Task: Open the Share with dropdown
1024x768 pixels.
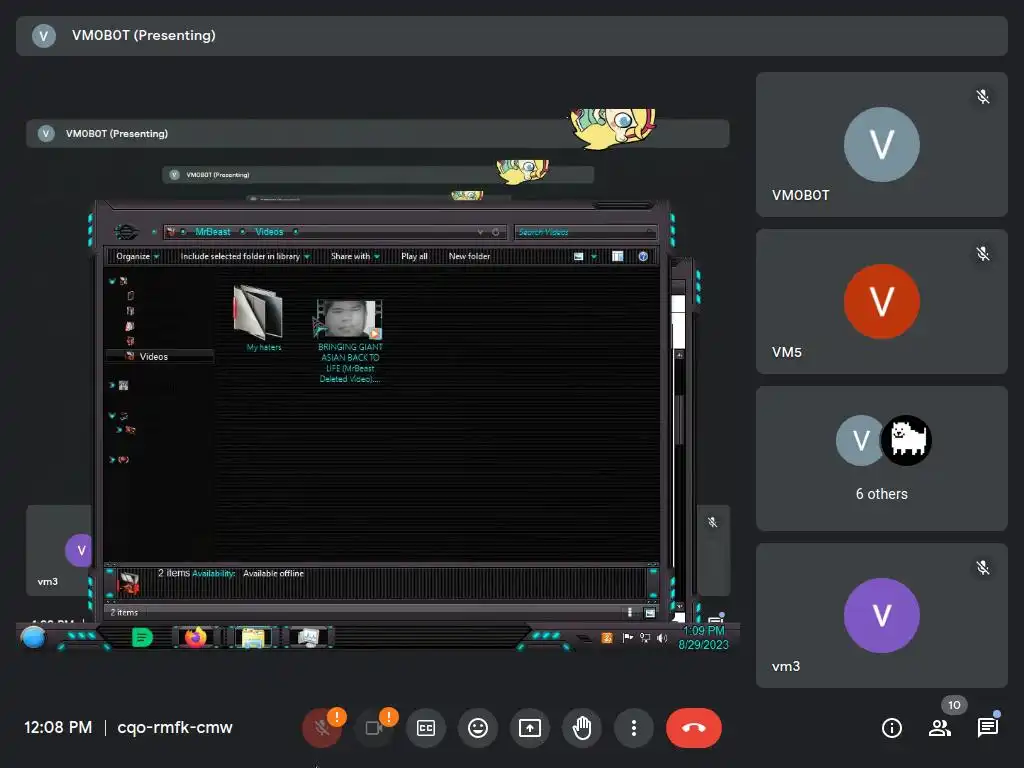Action: point(355,256)
